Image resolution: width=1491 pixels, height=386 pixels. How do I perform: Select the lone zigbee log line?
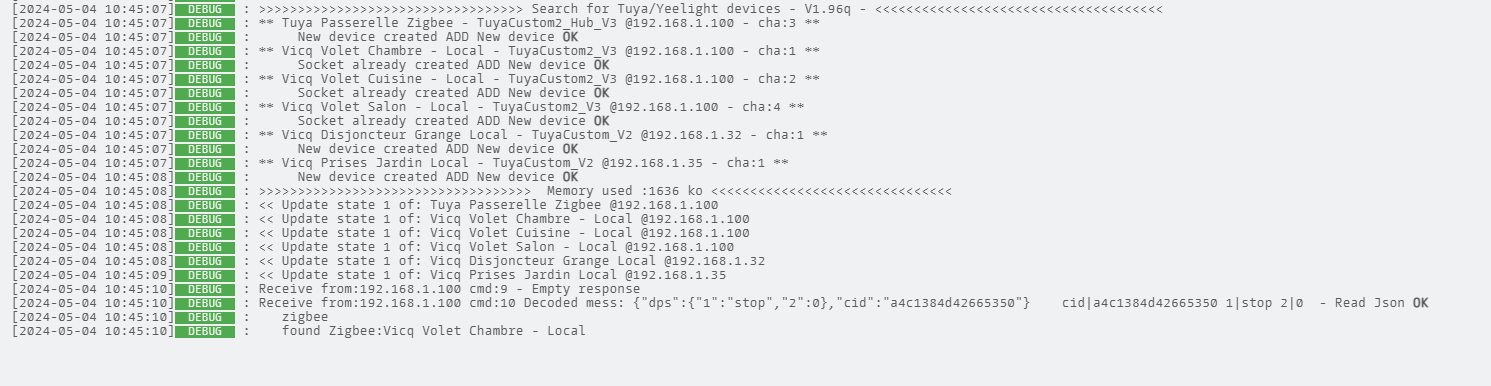[x=305, y=317]
